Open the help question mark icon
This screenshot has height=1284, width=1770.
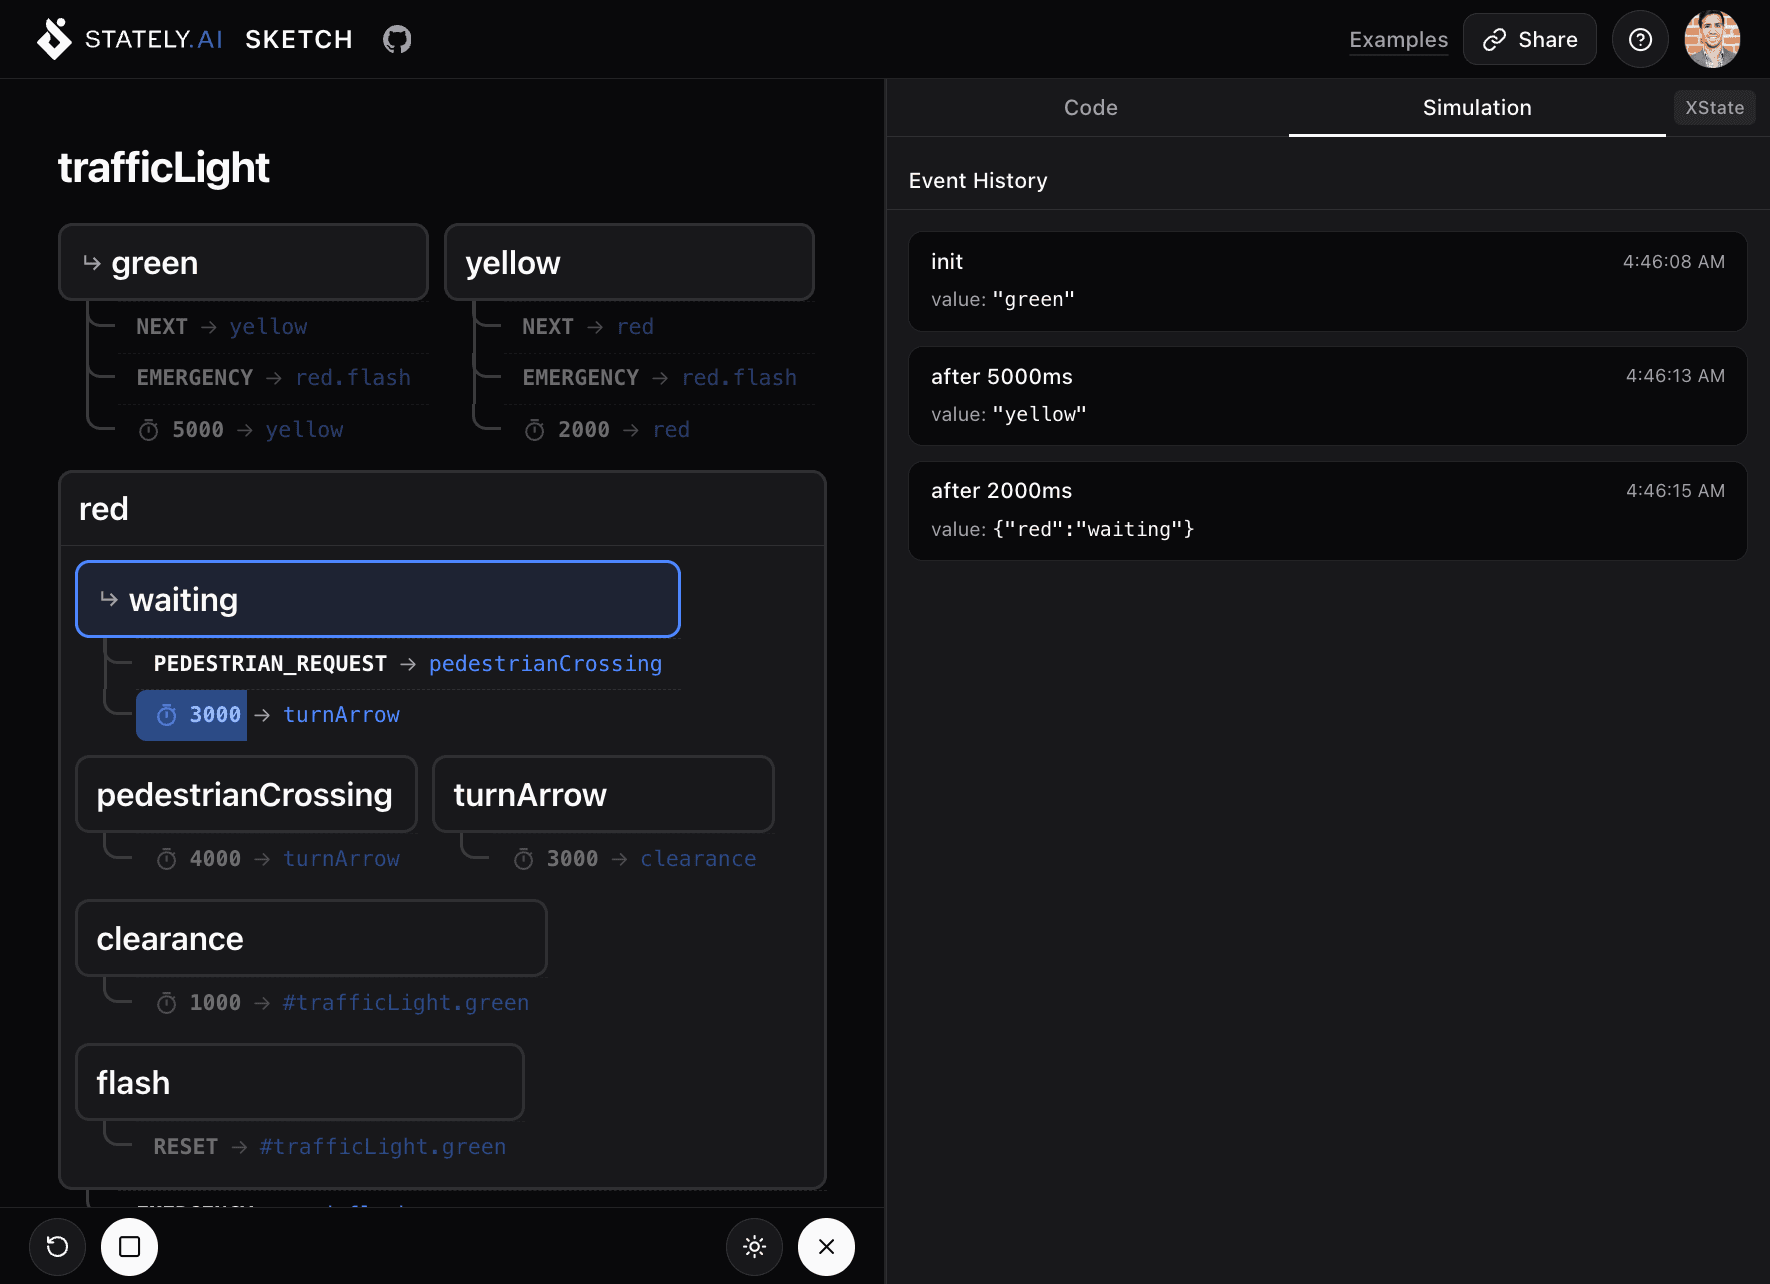[x=1640, y=39]
